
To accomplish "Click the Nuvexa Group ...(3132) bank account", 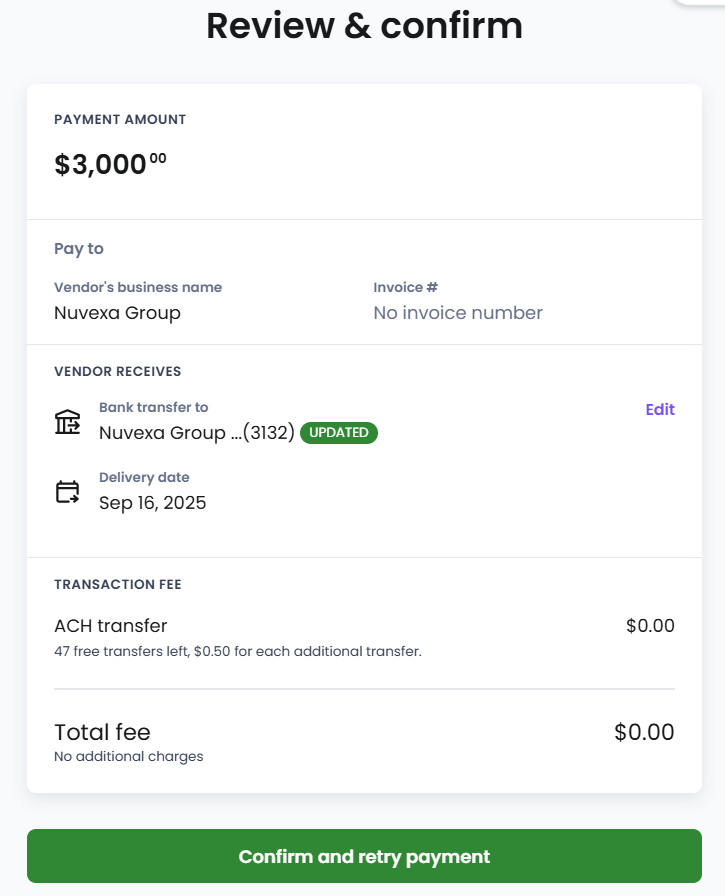I will 196,433.
